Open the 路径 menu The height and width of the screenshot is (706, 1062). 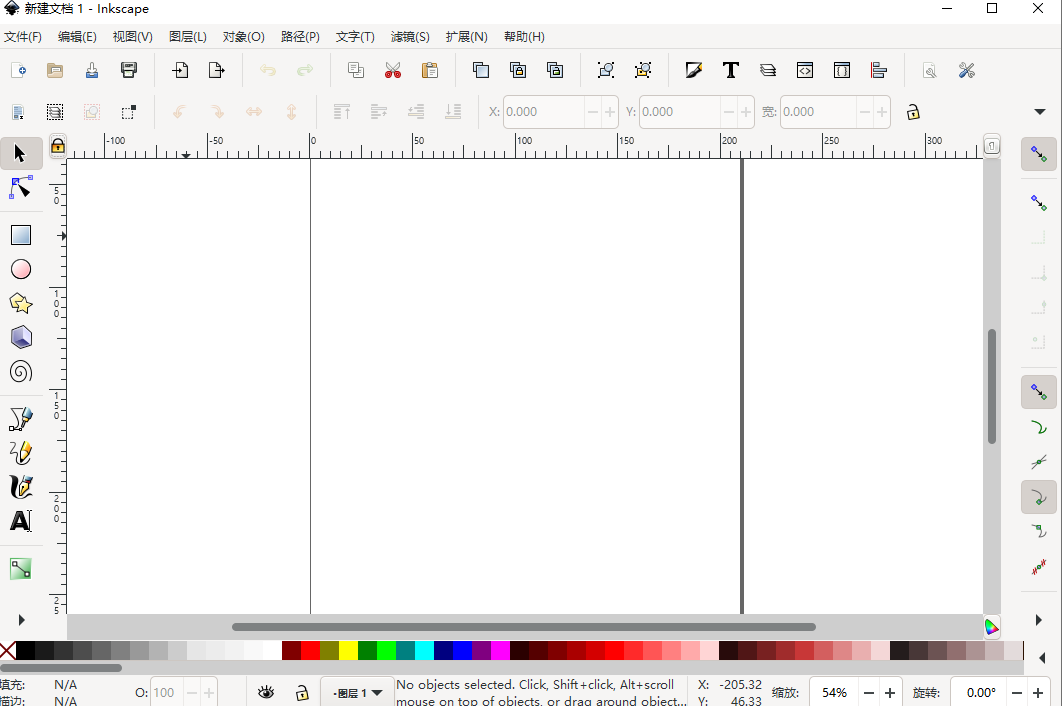point(299,36)
